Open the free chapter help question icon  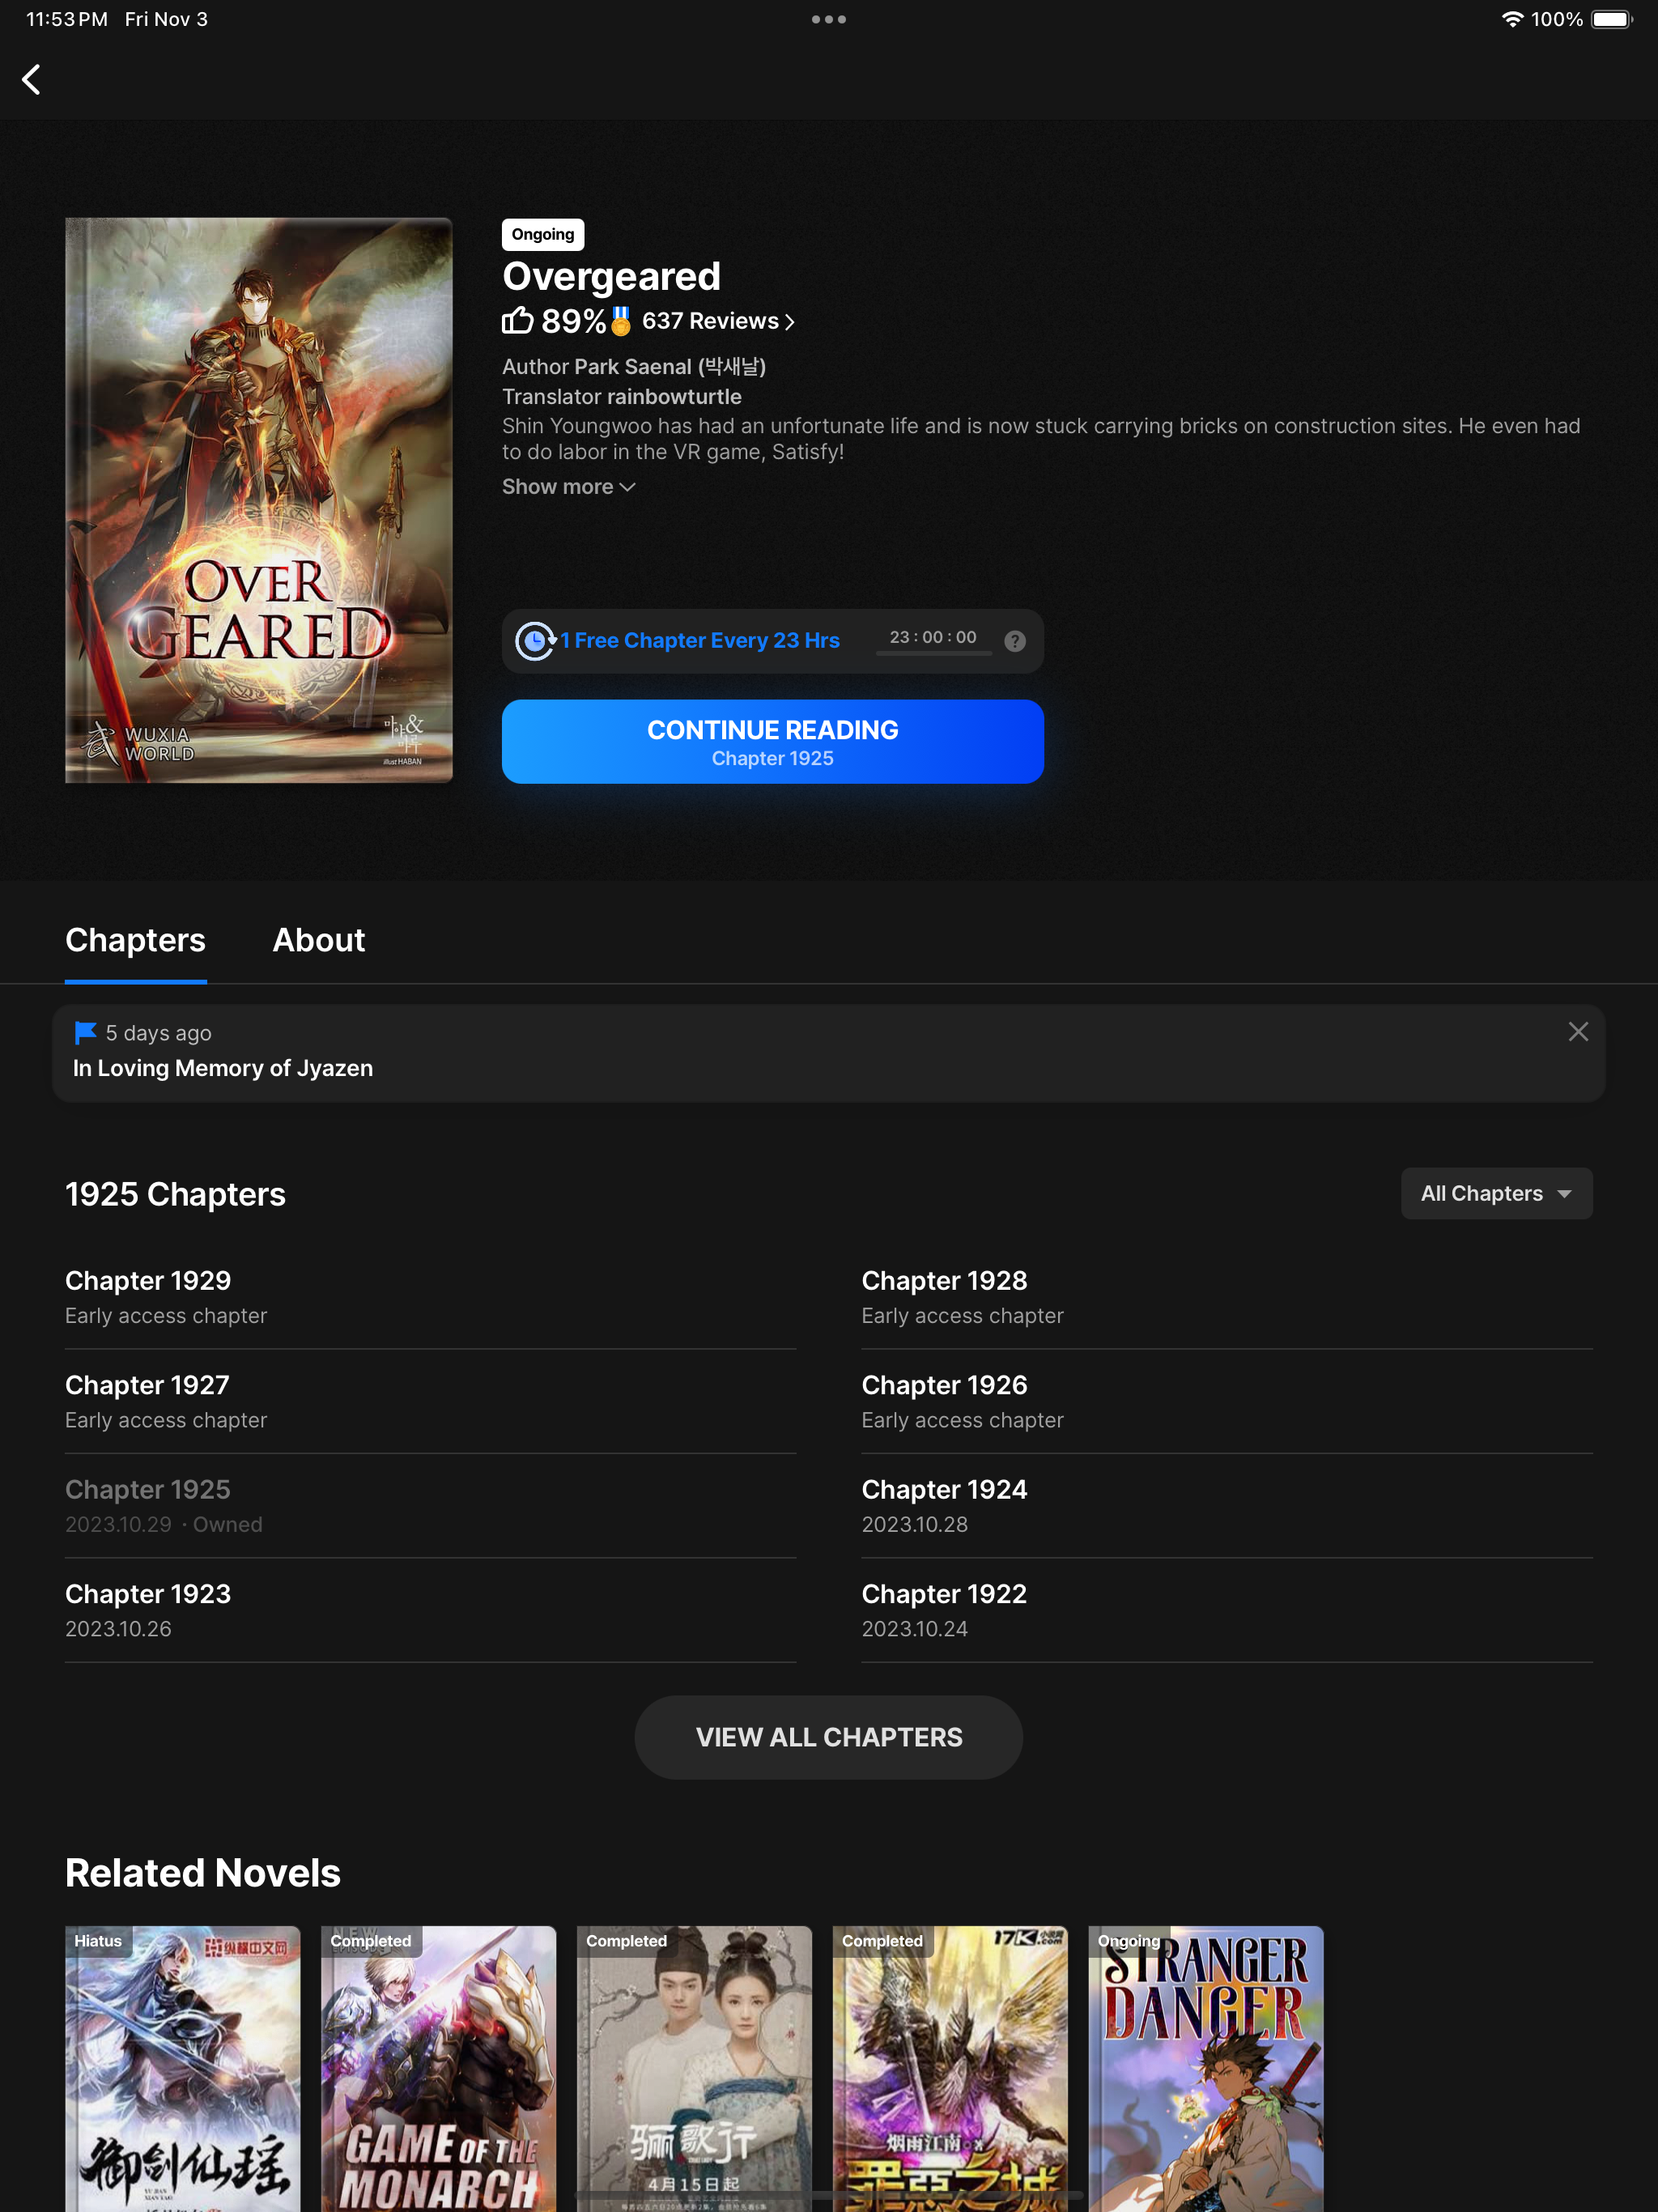coord(1015,641)
